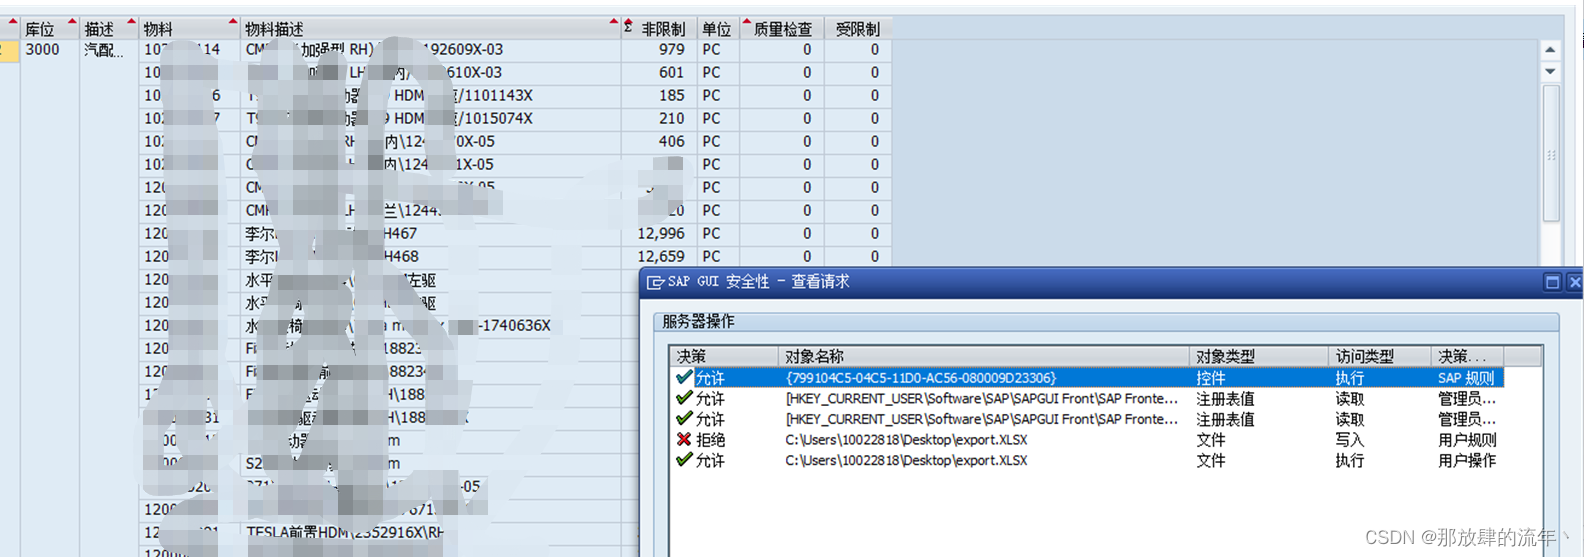Click the SAP GUI security dialog title icon
This screenshot has height=557, width=1584.
coord(656,282)
